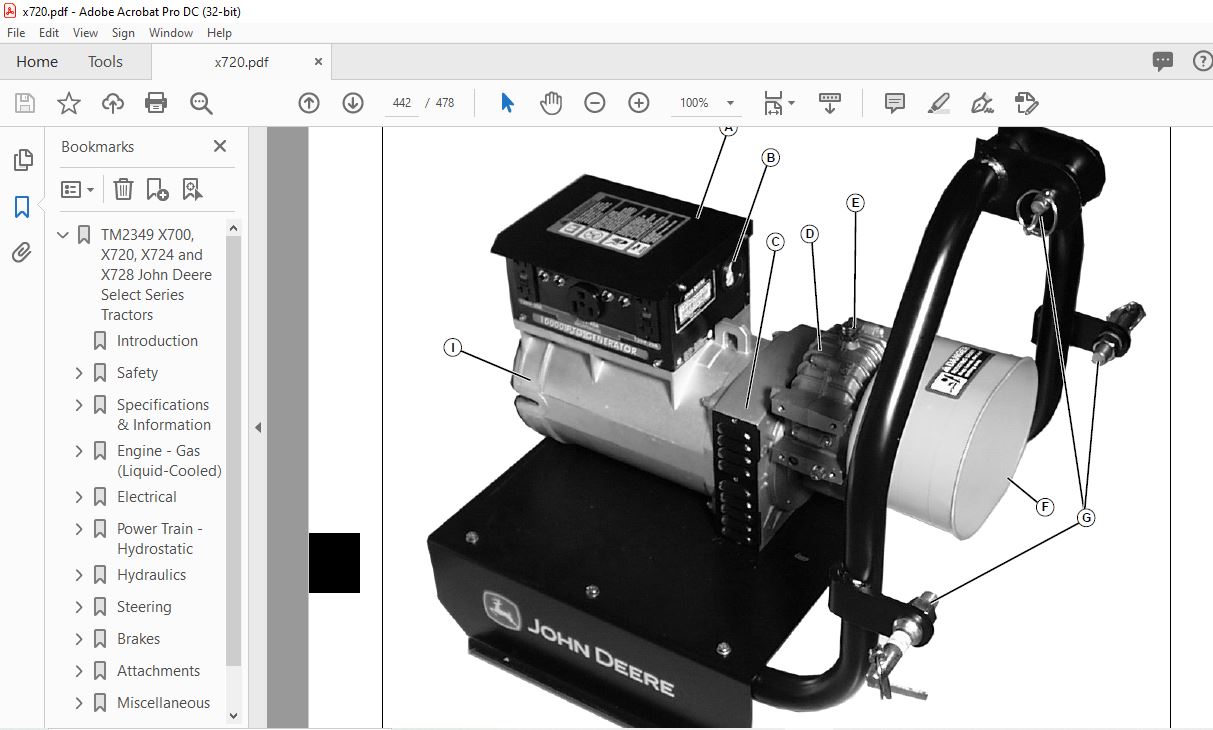1213x730 pixels.
Task: Go to the previous page
Action: coord(309,103)
